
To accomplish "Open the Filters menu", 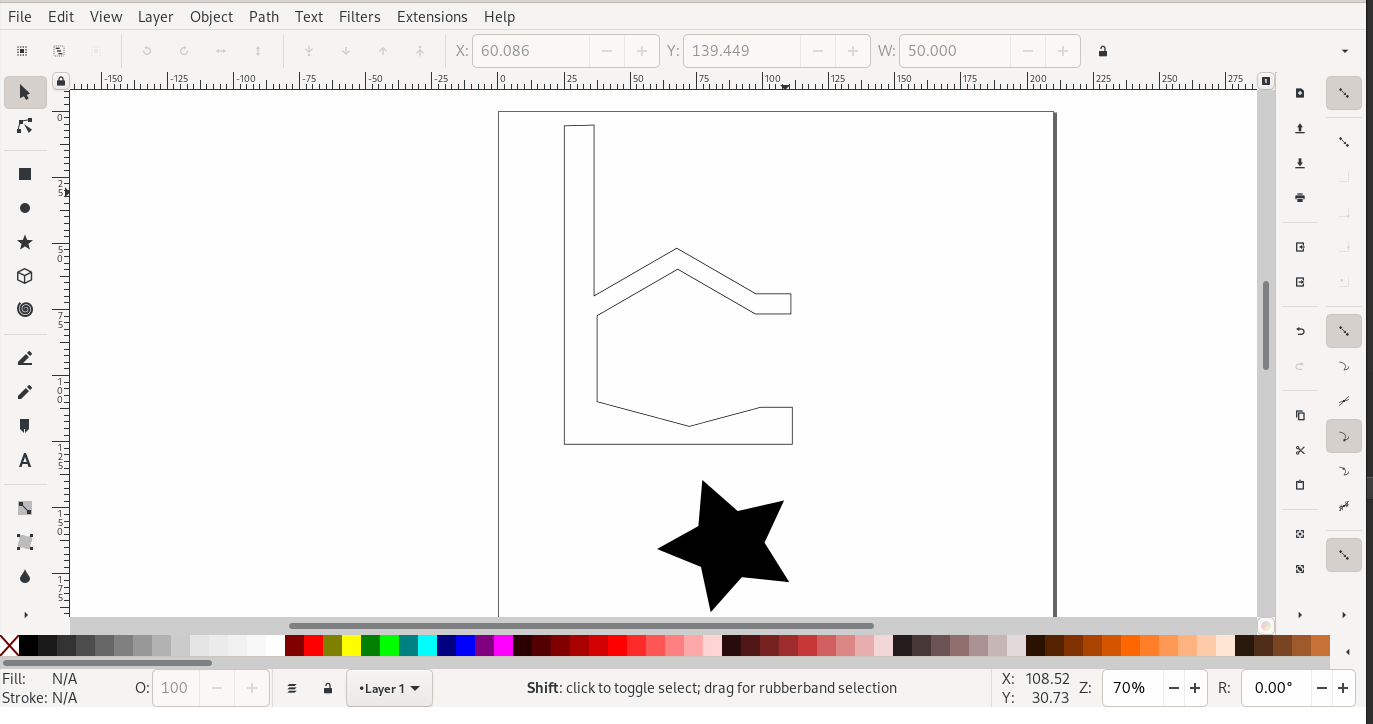I will 359,17.
